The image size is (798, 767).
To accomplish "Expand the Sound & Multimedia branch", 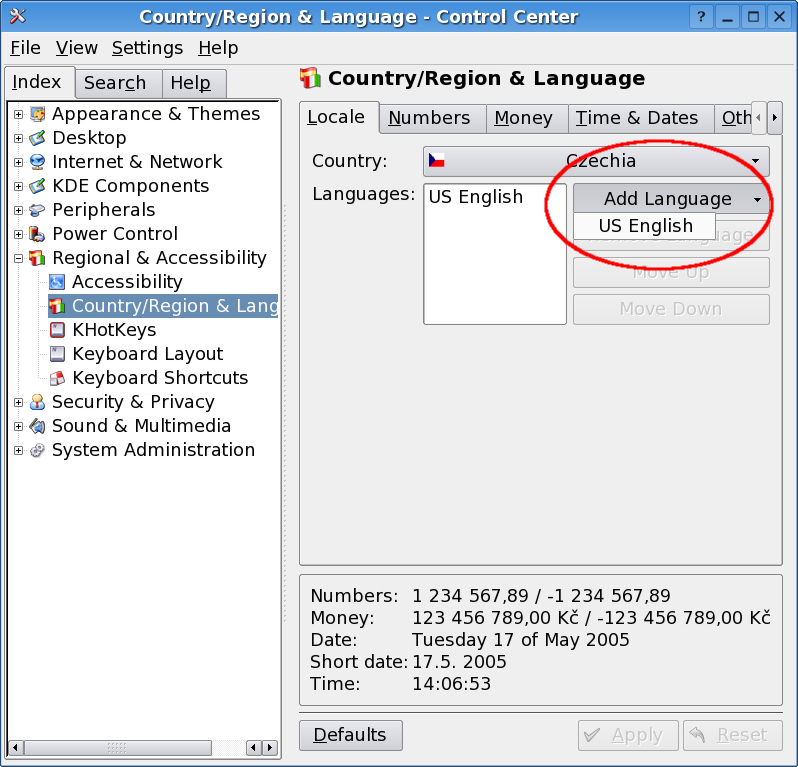I will tap(18, 427).
